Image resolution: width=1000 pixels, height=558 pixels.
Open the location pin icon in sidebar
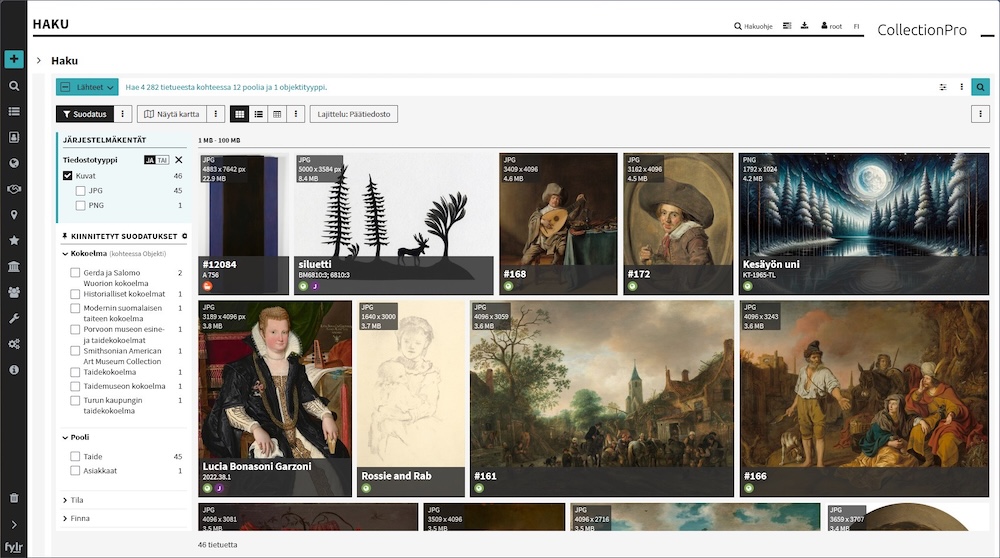click(x=13, y=215)
